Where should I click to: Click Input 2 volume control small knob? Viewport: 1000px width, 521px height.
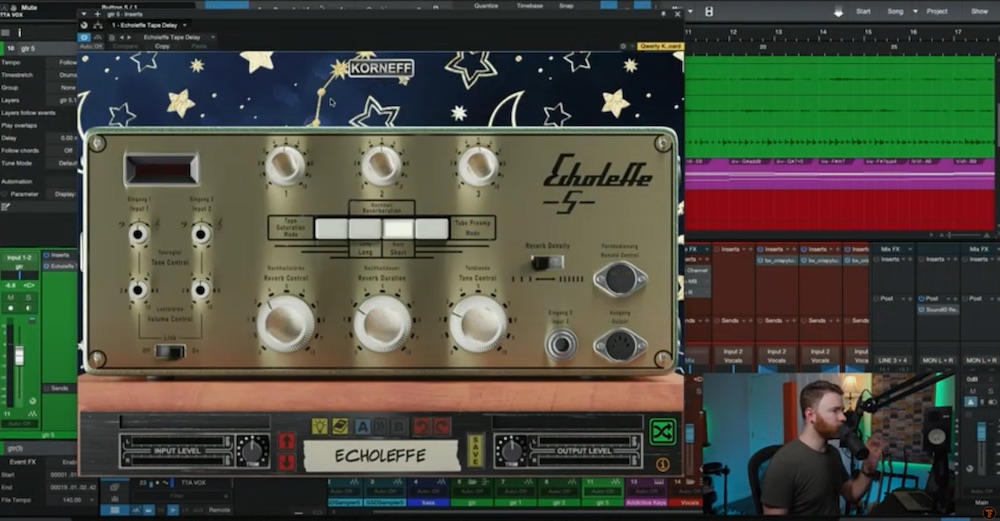click(201, 290)
